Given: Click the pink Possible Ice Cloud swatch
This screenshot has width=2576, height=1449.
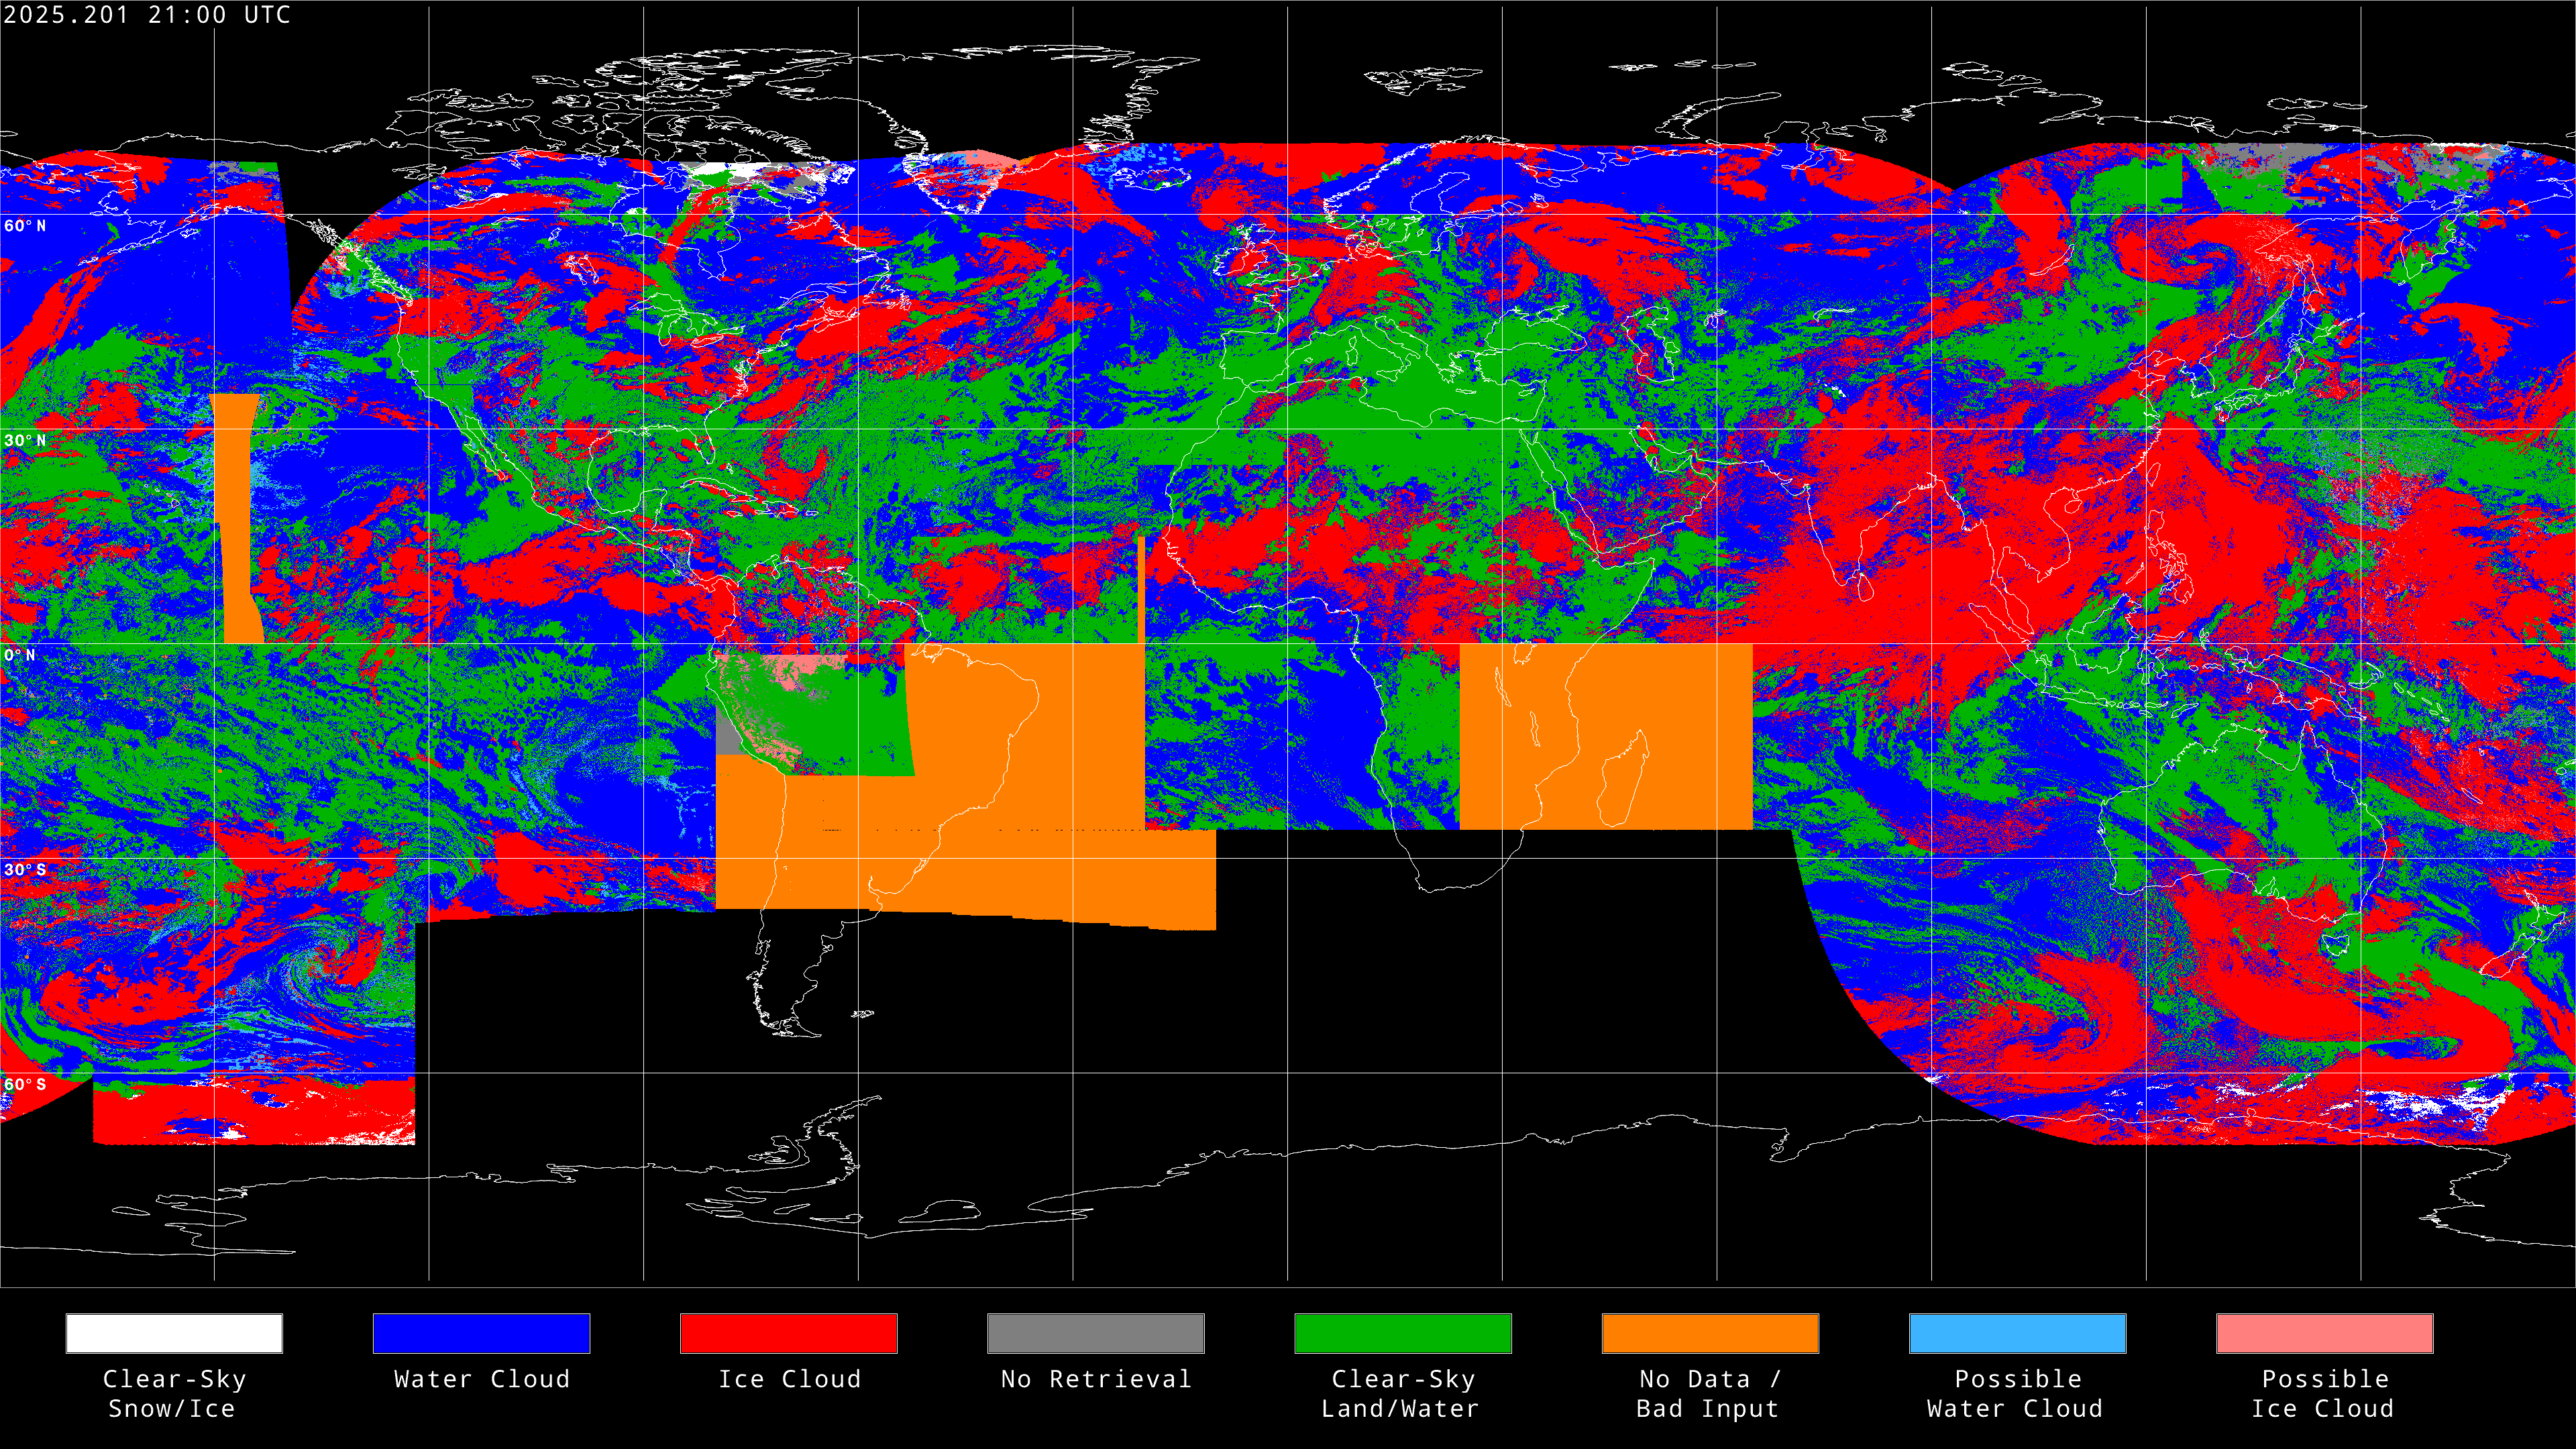Looking at the screenshot, I should pyautogui.click(x=2324, y=1333).
